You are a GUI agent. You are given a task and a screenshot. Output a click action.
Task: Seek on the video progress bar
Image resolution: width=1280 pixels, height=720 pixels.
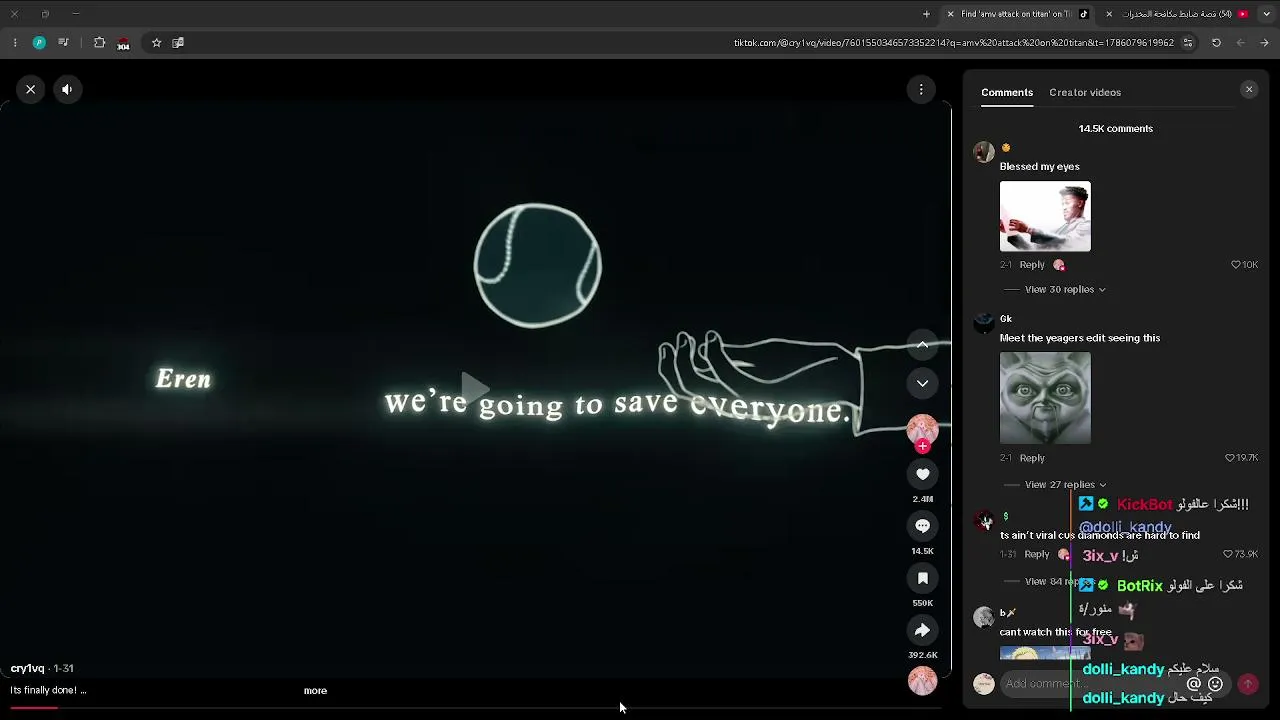pyautogui.click(x=476, y=708)
